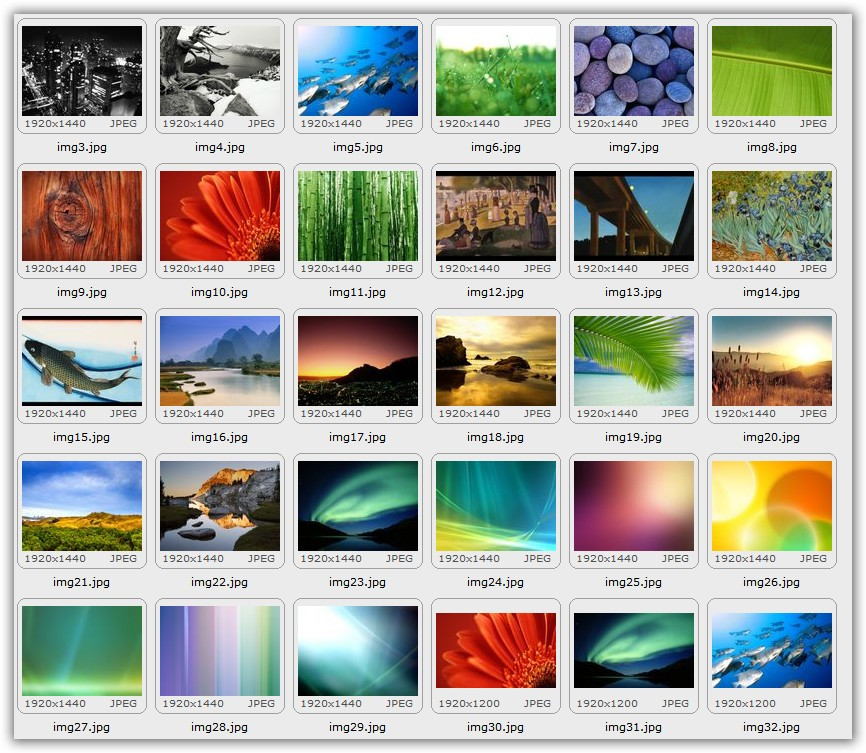Click the 1920x1440 resolution under img3.jpg thumbnail
The height and width of the screenshot is (753, 866).
pos(55,124)
